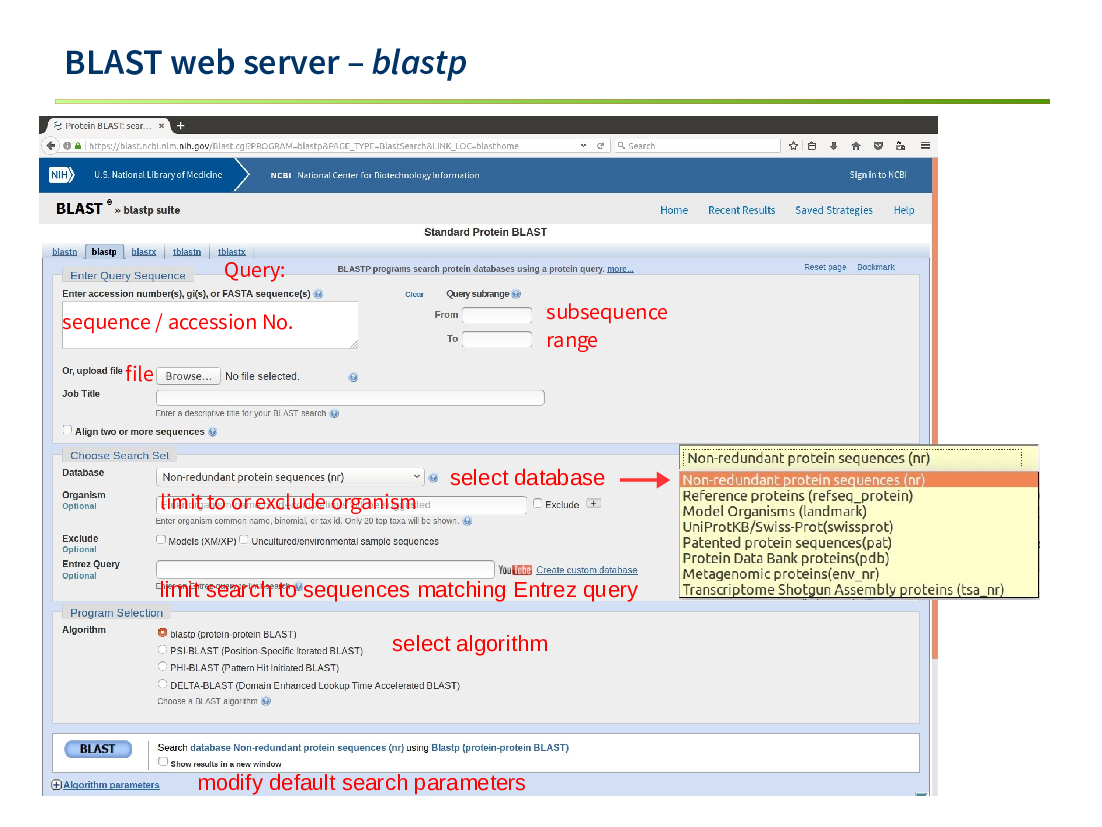Viewport: 1102px width, 827px height.
Task: Close the Protein BLAST browser tab
Action: click(161, 126)
